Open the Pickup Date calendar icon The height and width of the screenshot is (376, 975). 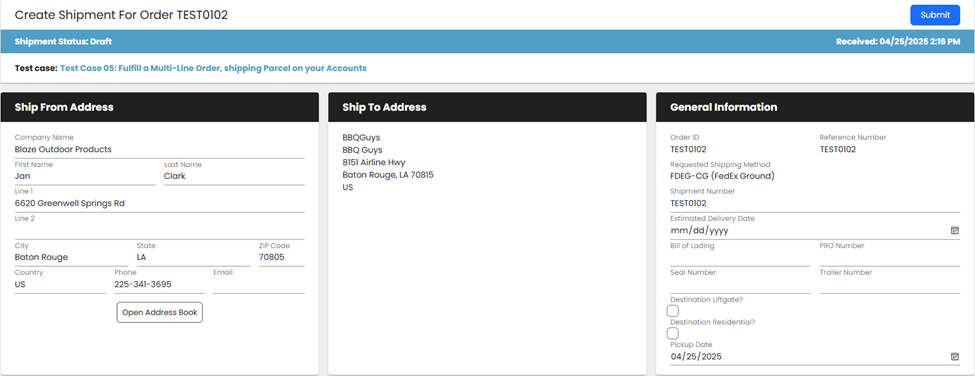[954, 357]
